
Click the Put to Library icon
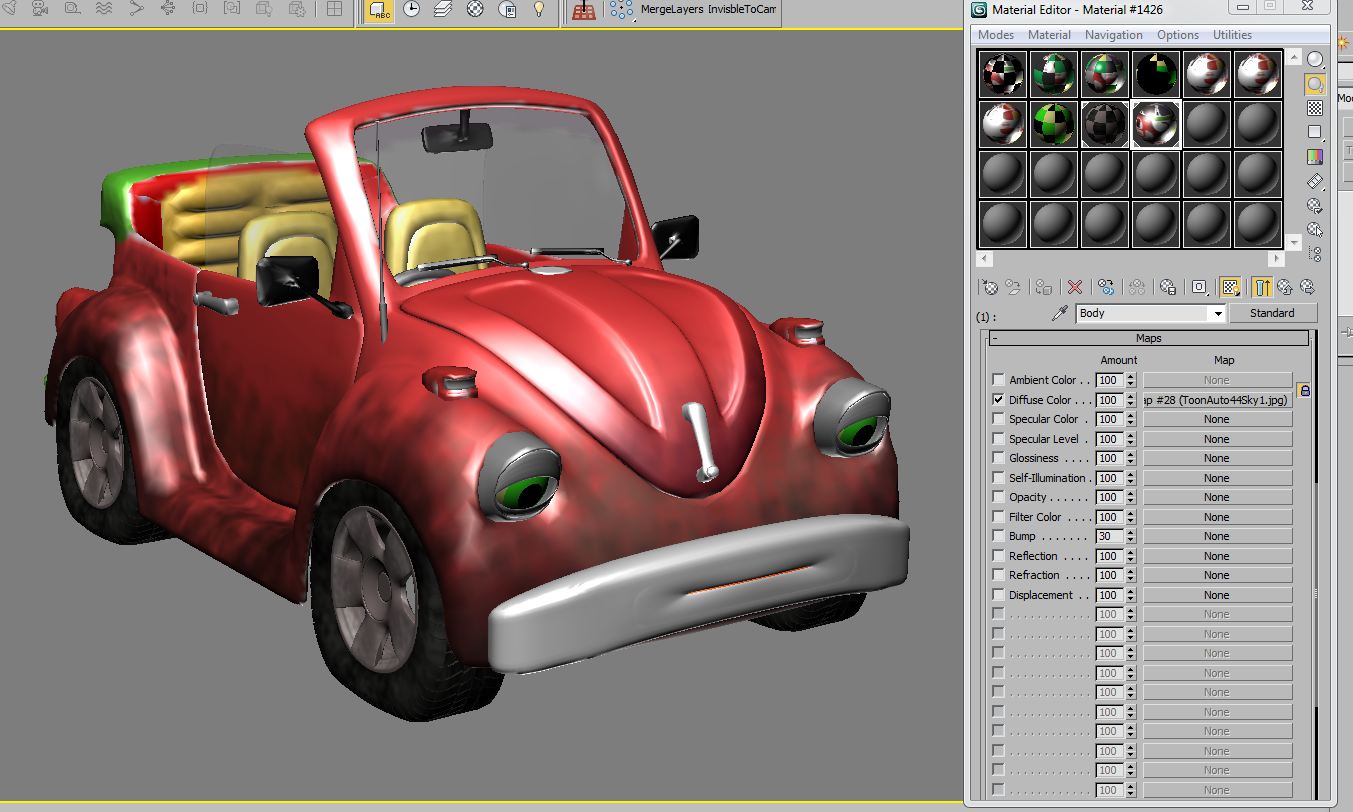pyautogui.click(x=1167, y=287)
